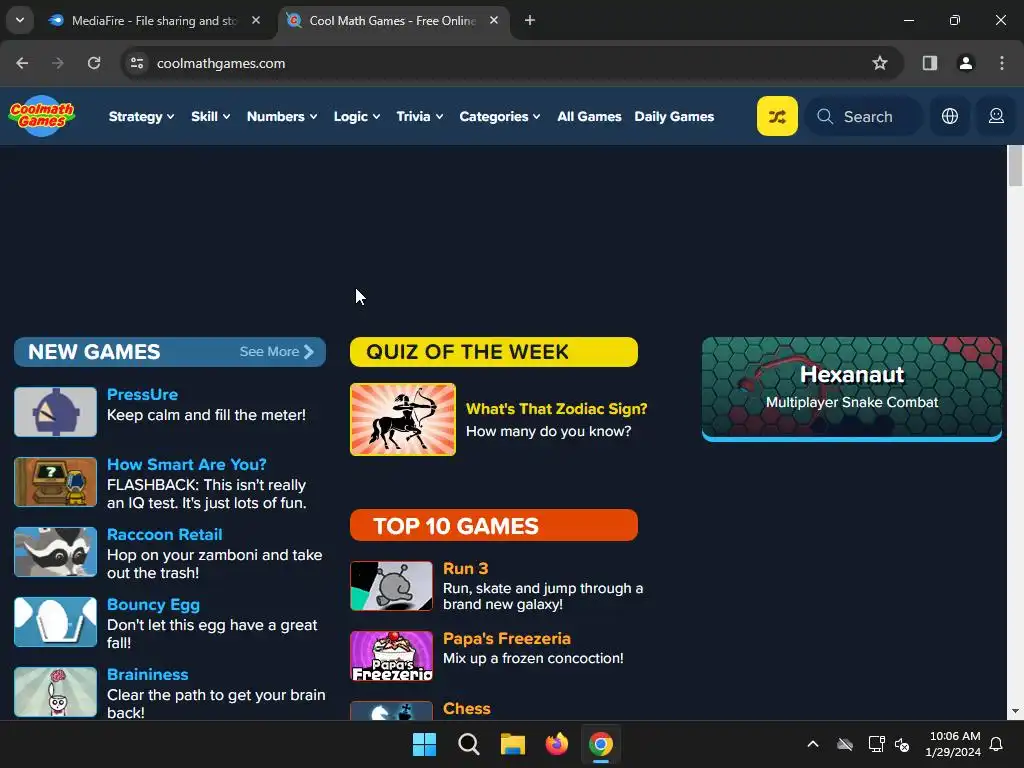1024x768 pixels.
Task: Click the Chrome taskbar icon
Action: coord(601,744)
